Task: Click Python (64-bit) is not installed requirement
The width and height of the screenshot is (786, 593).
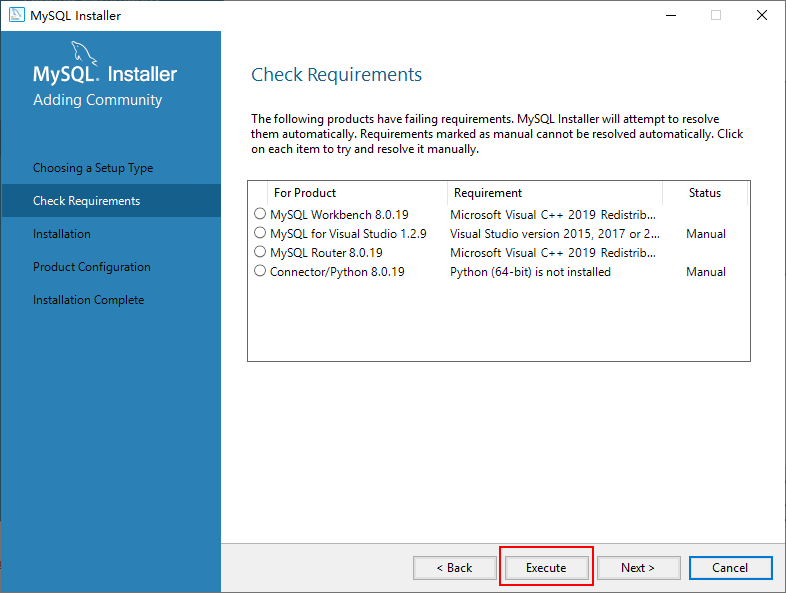Action: (530, 272)
